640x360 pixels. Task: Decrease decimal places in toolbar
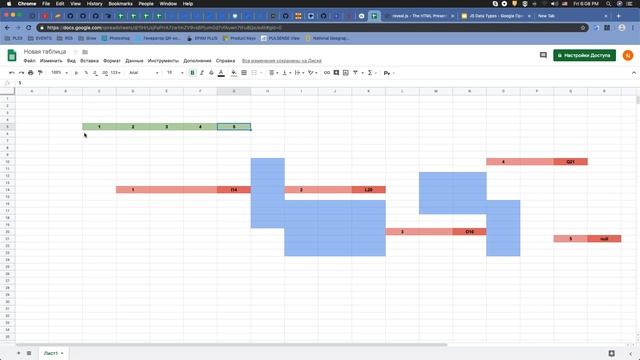[x=95, y=73]
